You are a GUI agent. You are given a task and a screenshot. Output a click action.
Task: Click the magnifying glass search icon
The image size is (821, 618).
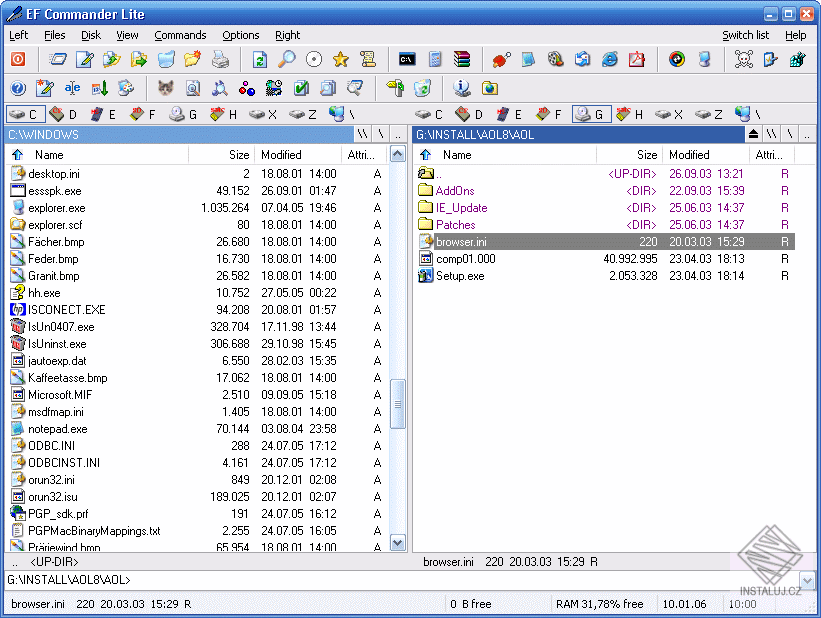(x=286, y=59)
